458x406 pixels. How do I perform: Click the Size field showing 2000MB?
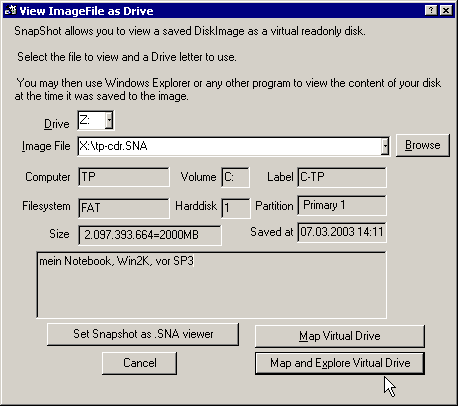(150, 235)
